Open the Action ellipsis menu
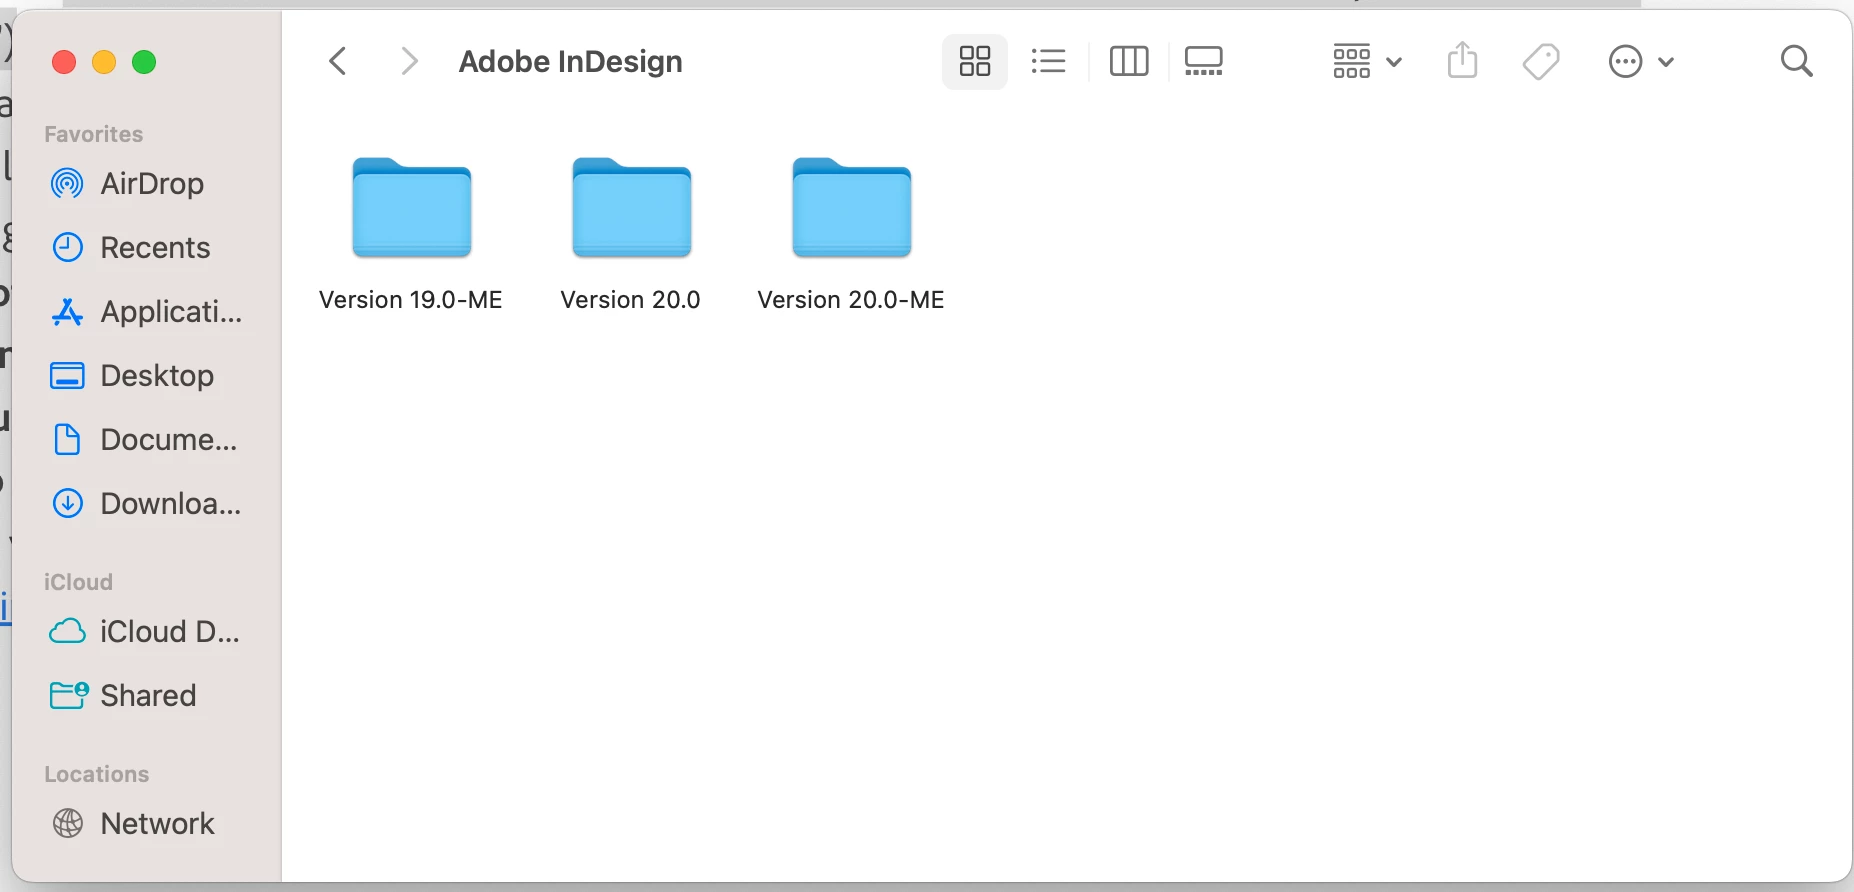This screenshot has height=892, width=1854. point(1640,61)
